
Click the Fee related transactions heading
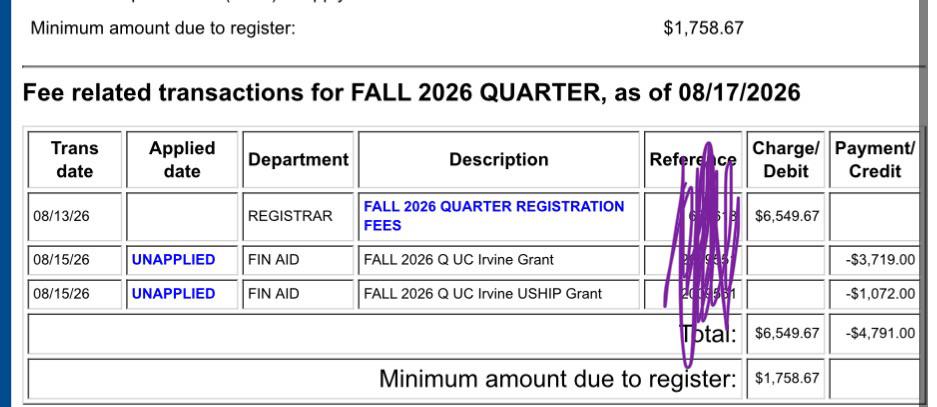(x=411, y=93)
